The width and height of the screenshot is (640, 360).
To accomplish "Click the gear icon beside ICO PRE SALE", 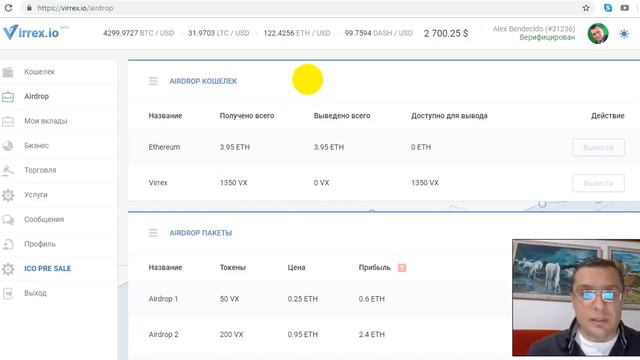I will coord(8,269).
